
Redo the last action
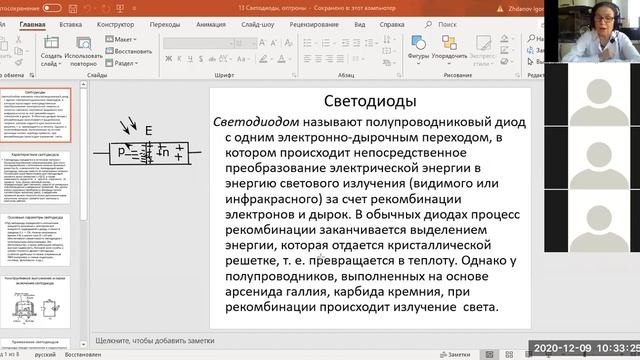[106, 8]
